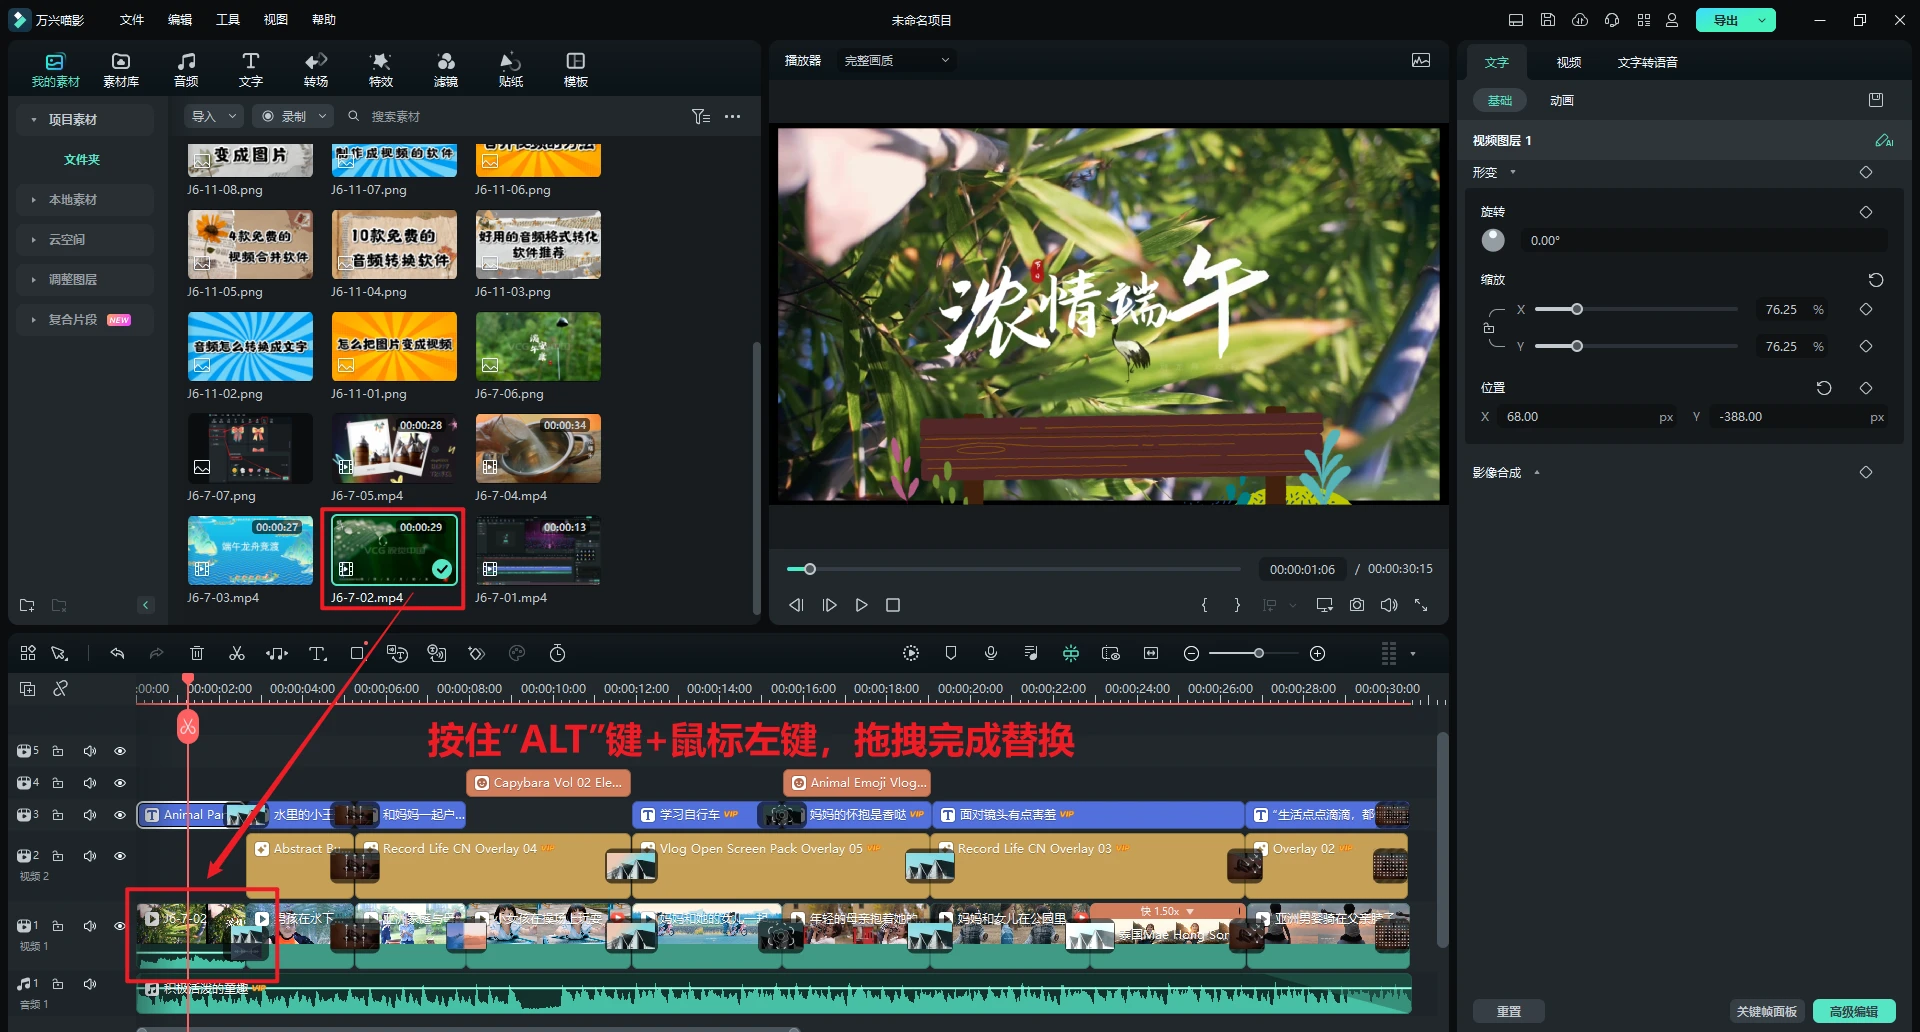The width and height of the screenshot is (1920, 1032).
Task: Open the speed stopwatch tool in timeline toolbar
Action: [x=558, y=653]
